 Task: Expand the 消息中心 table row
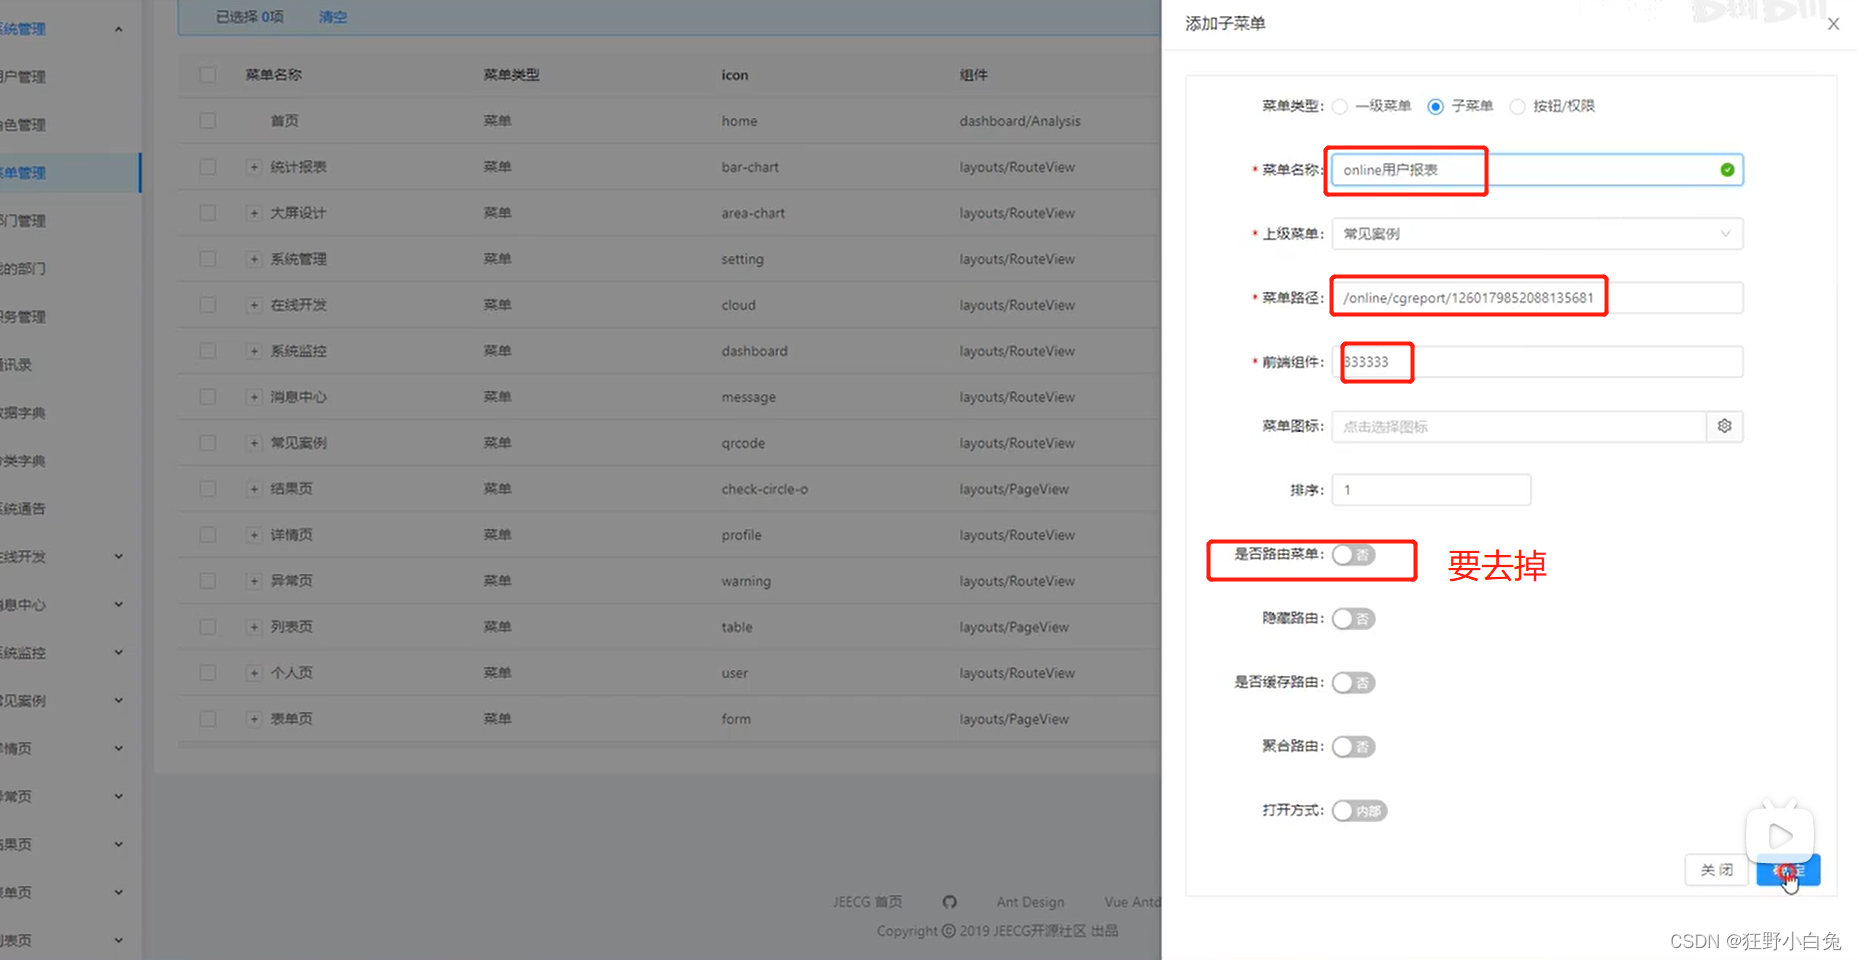254,397
